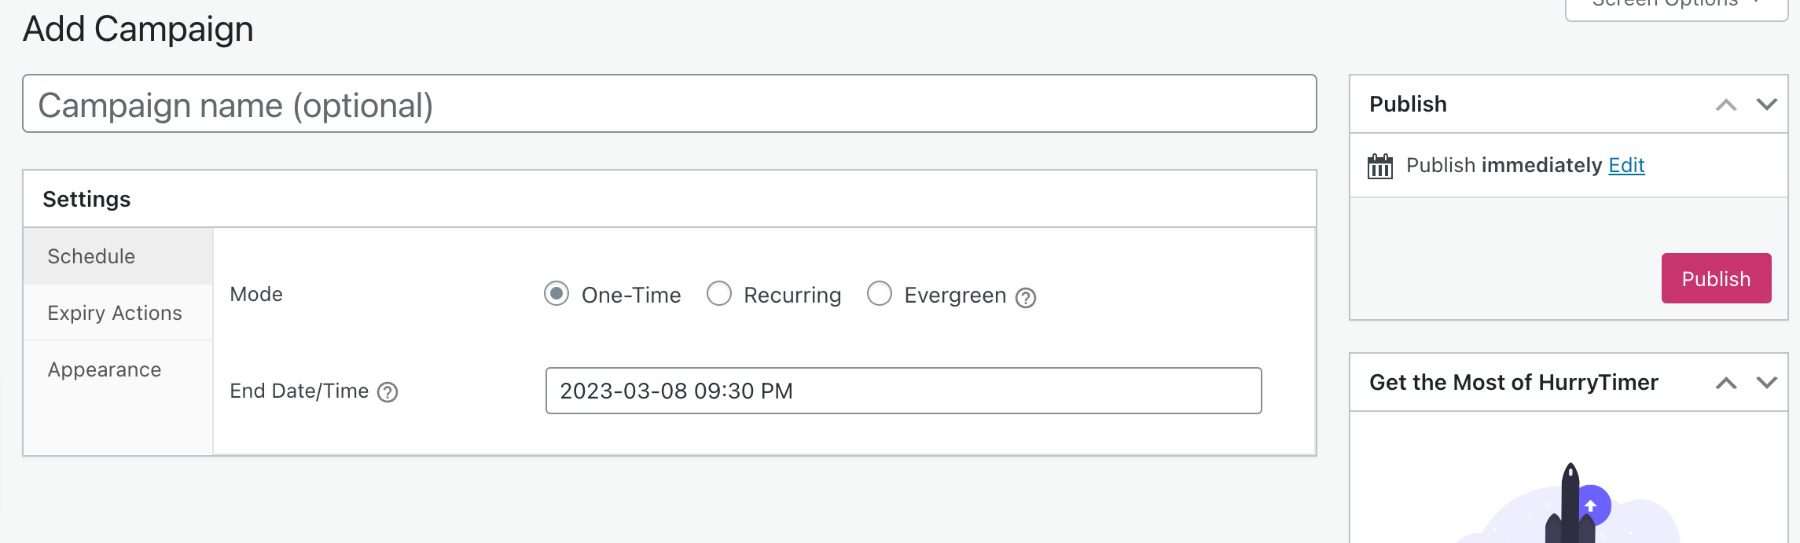Viewport: 1800px width, 543px height.
Task: Move Publish panel down with arrow
Action: click(1766, 105)
